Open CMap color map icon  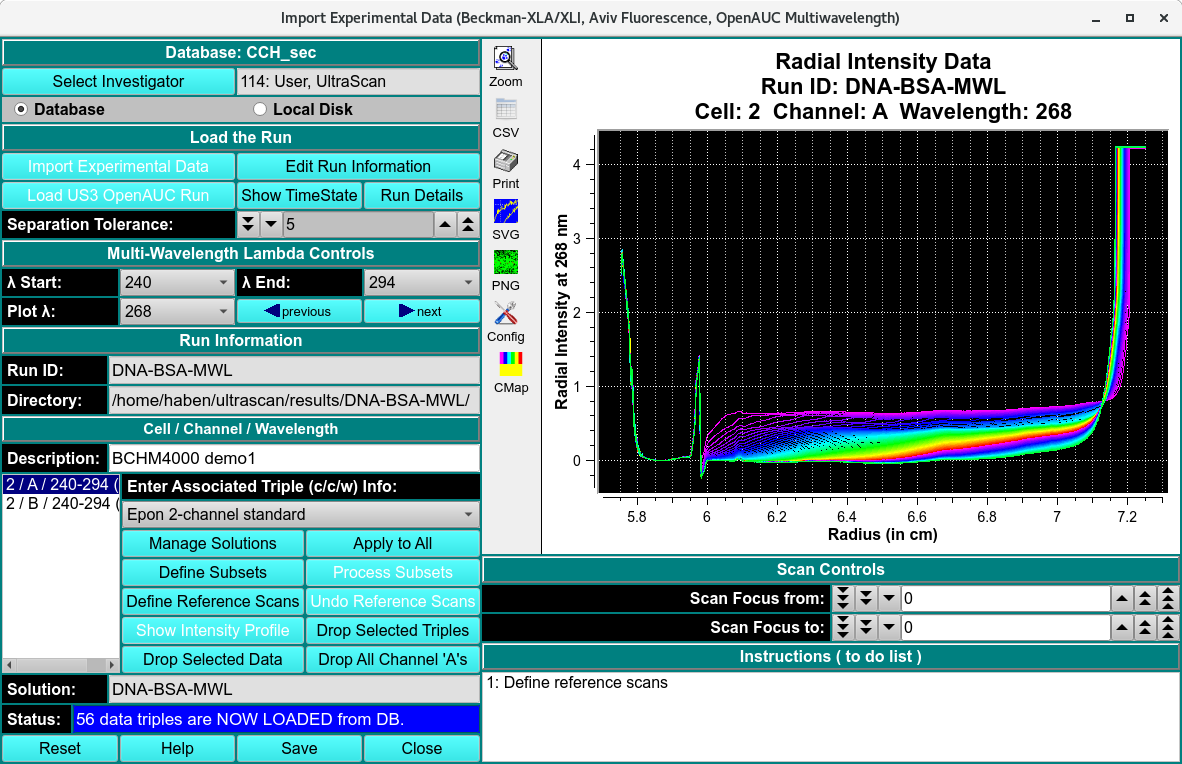(x=510, y=364)
